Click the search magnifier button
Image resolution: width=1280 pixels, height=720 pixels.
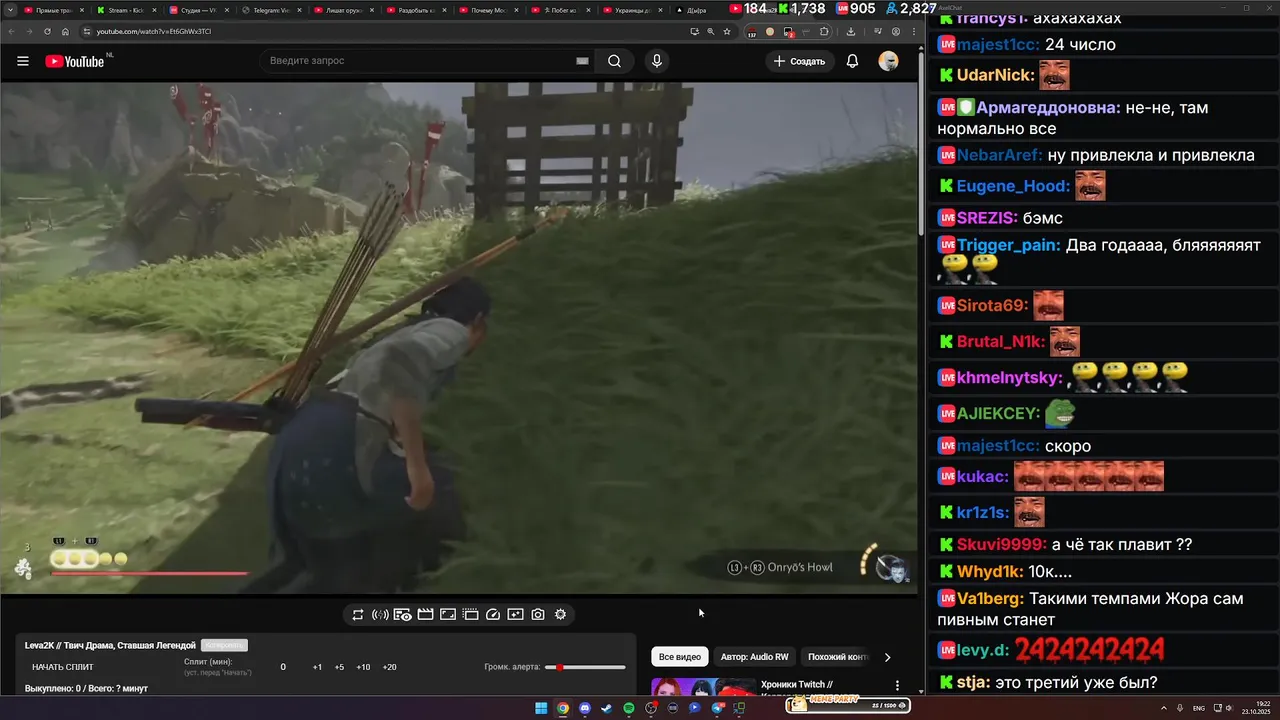(x=614, y=61)
